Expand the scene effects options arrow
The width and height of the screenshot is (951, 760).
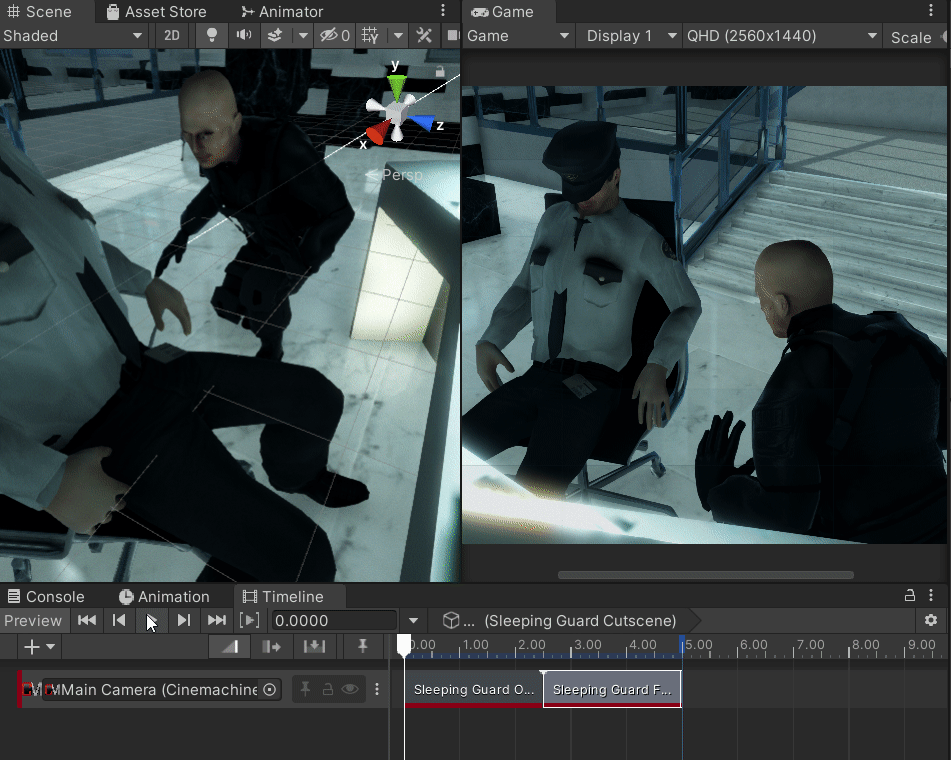pyautogui.click(x=303, y=36)
